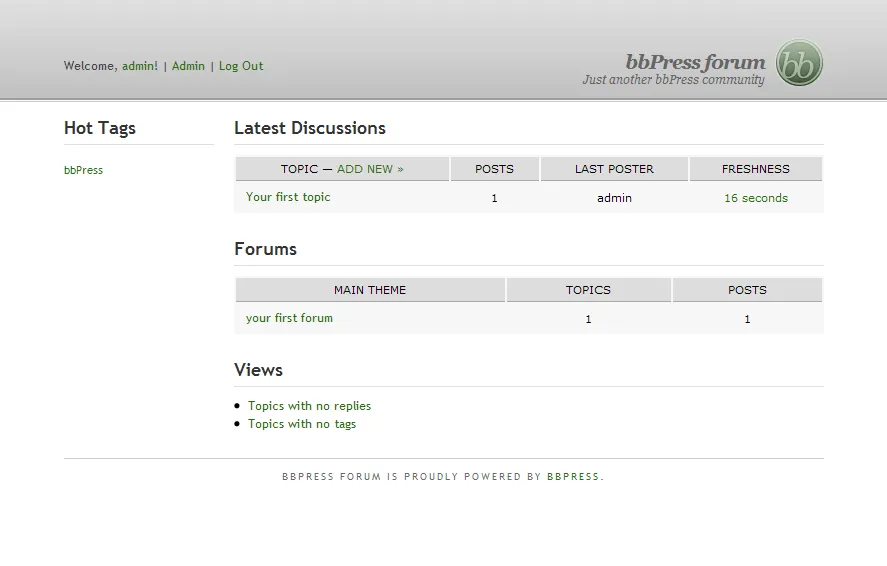This screenshot has width=887, height=566.
Task: Open 'your first forum' in Forums
Action: click(289, 318)
